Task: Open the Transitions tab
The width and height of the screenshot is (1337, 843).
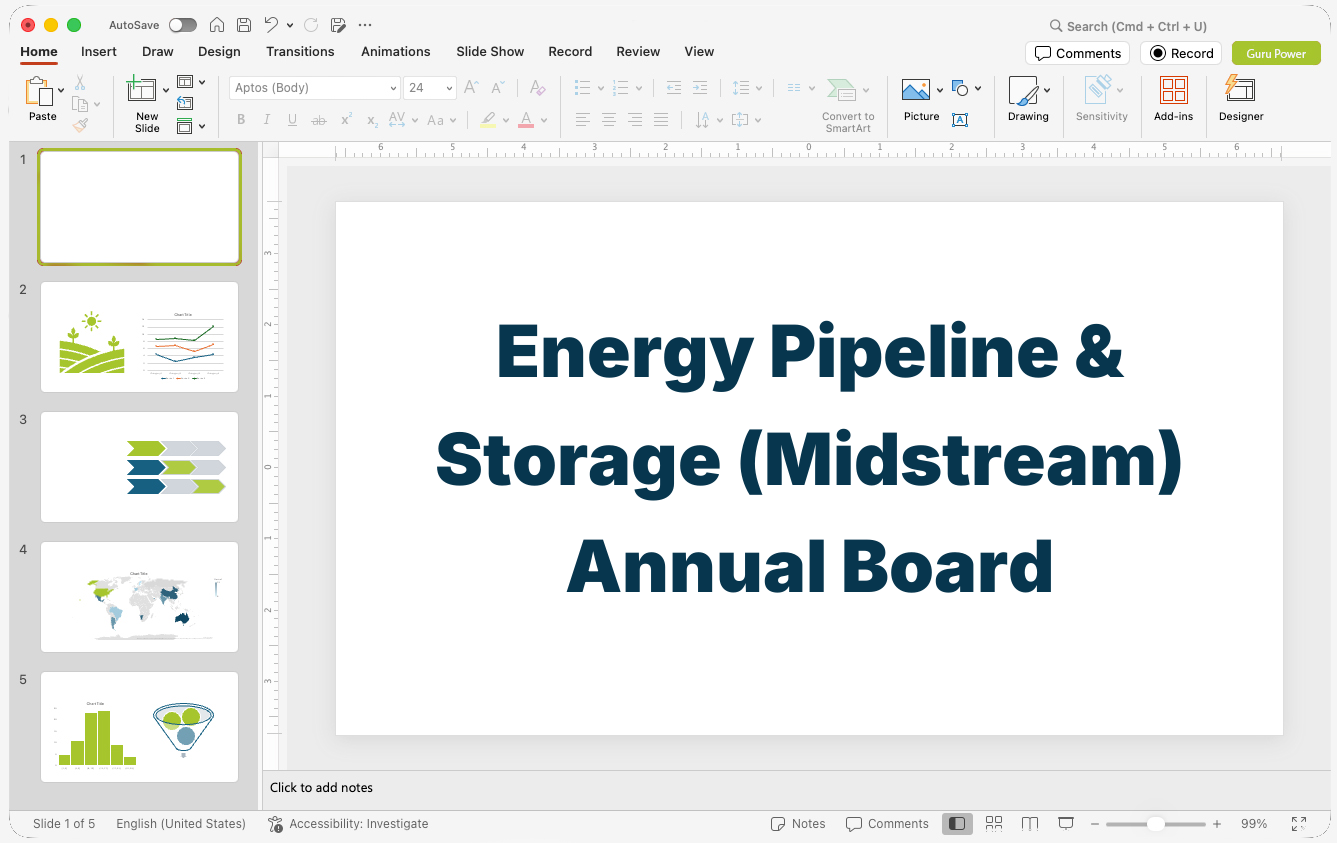Action: click(300, 51)
